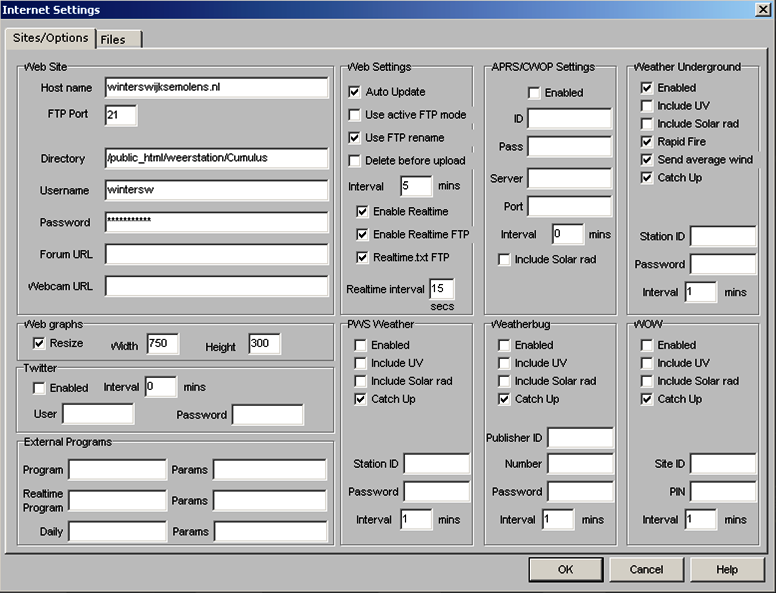The width and height of the screenshot is (776, 593).
Task: Uncheck Web graphs Resize checkbox
Action: (39, 343)
